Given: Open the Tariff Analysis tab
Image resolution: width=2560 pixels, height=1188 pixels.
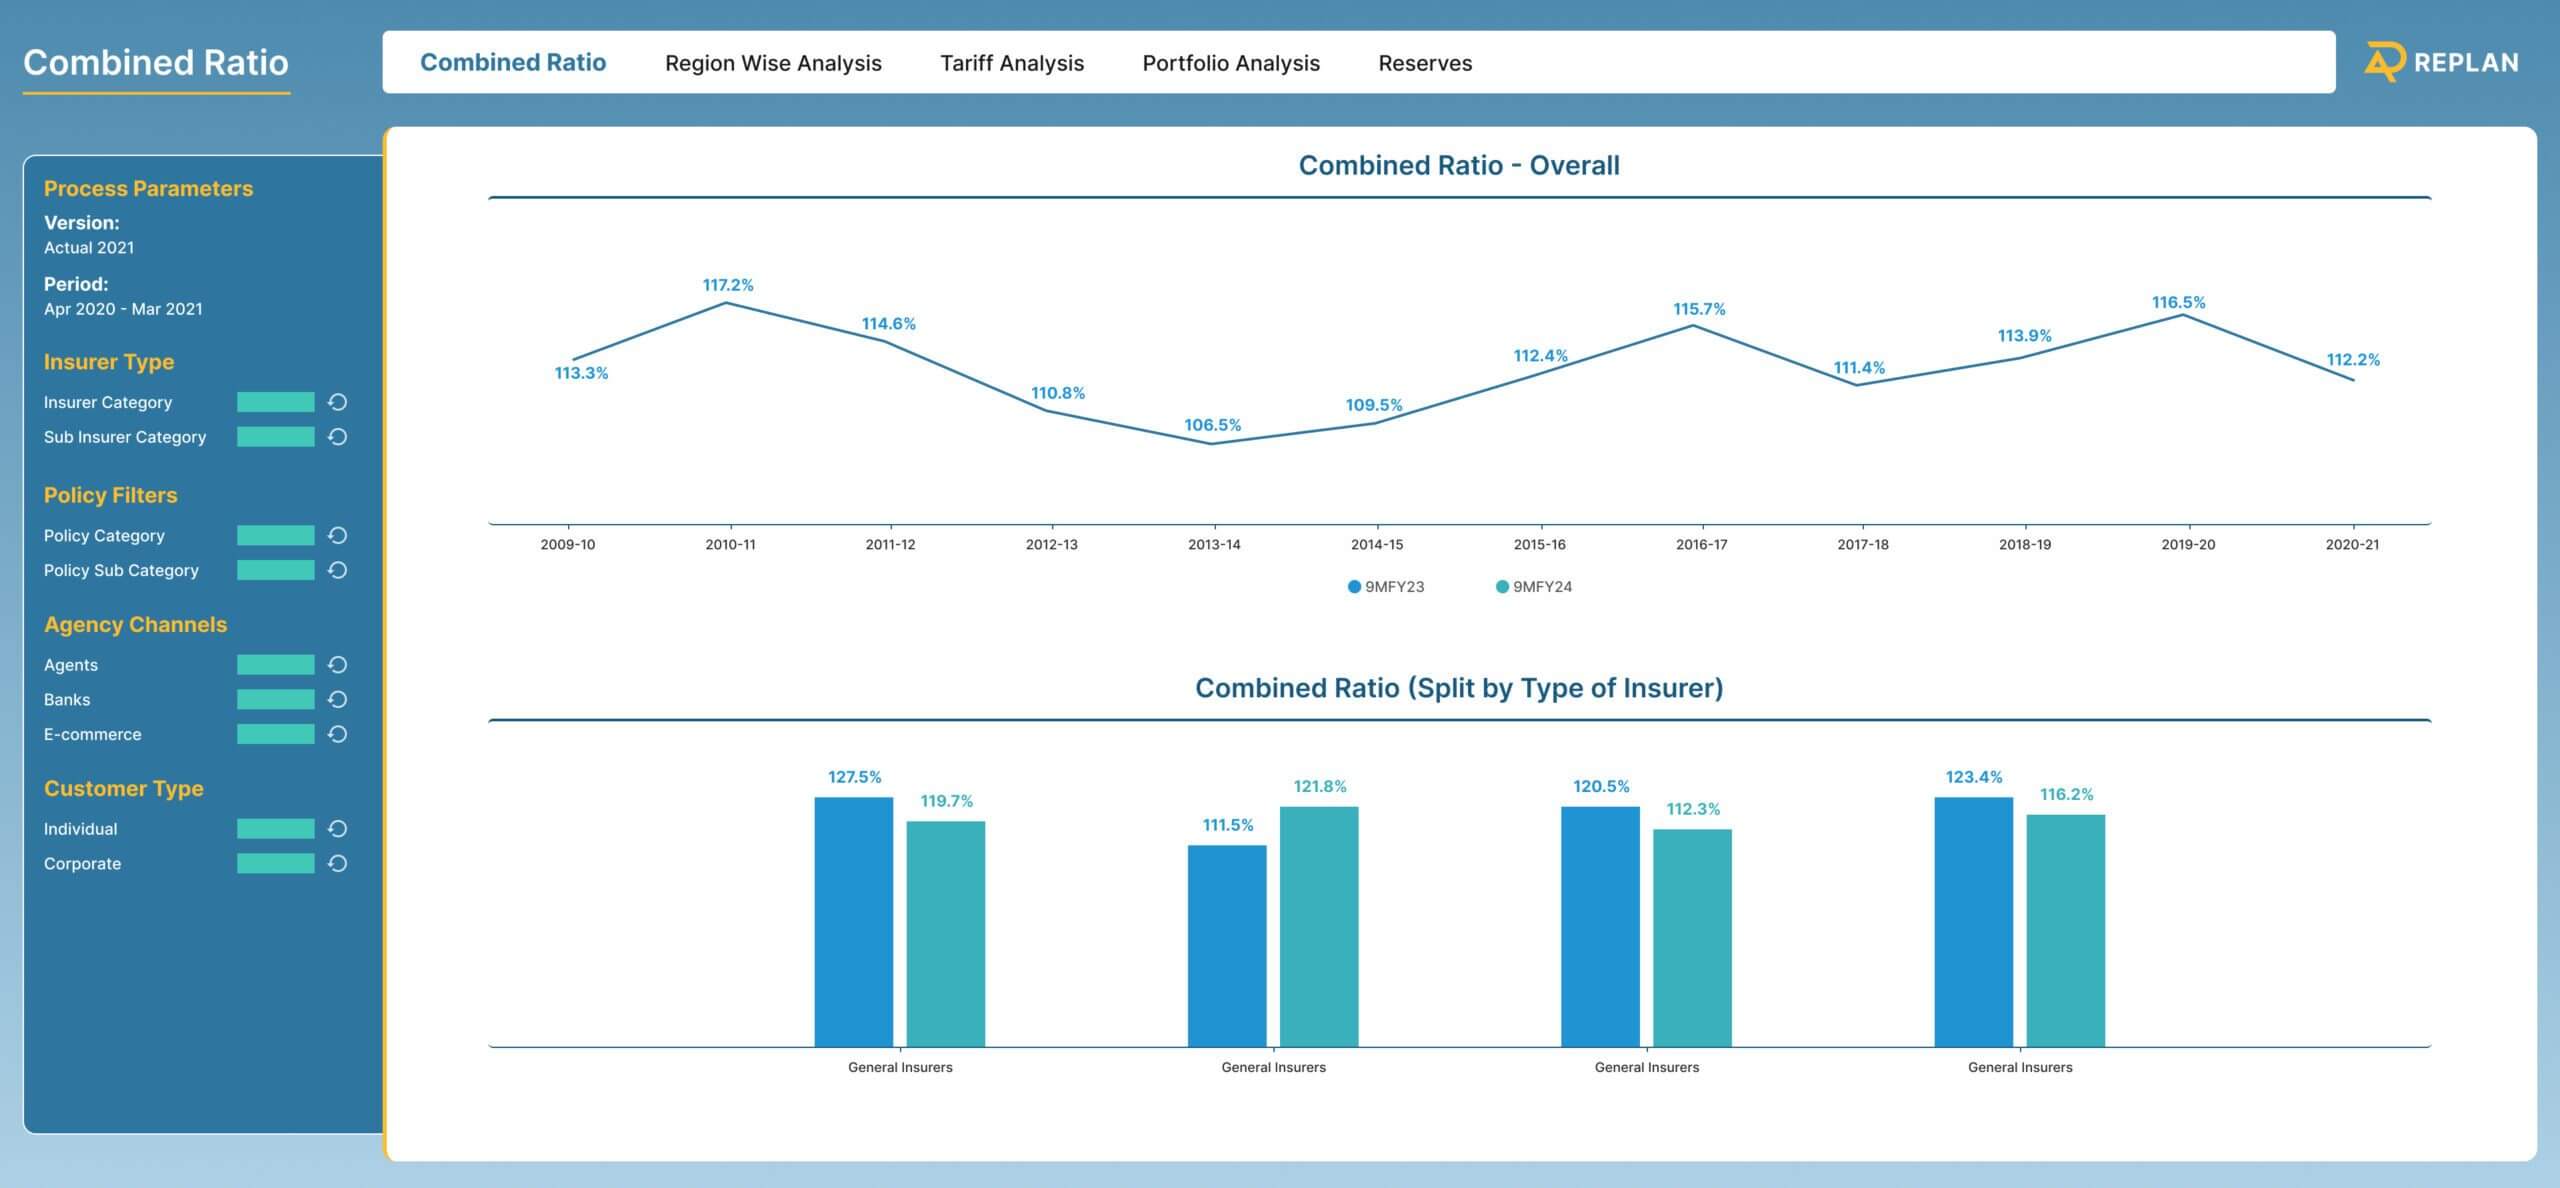Looking at the screenshot, I should [x=1011, y=63].
